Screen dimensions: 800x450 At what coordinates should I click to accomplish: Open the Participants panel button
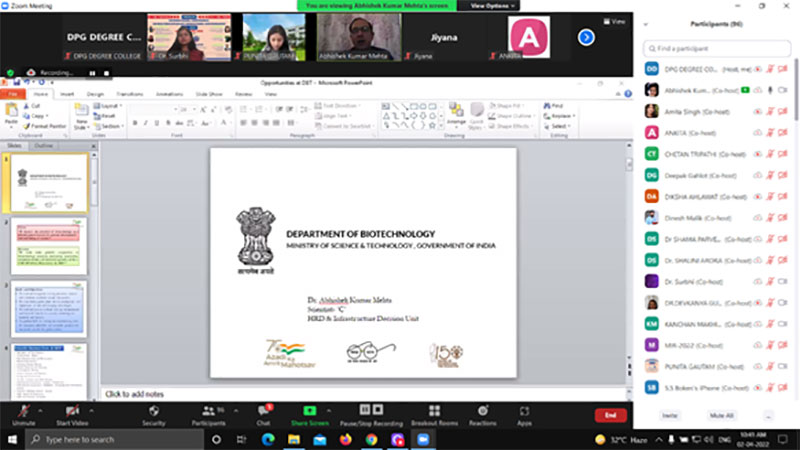click(x=209, y=415)
